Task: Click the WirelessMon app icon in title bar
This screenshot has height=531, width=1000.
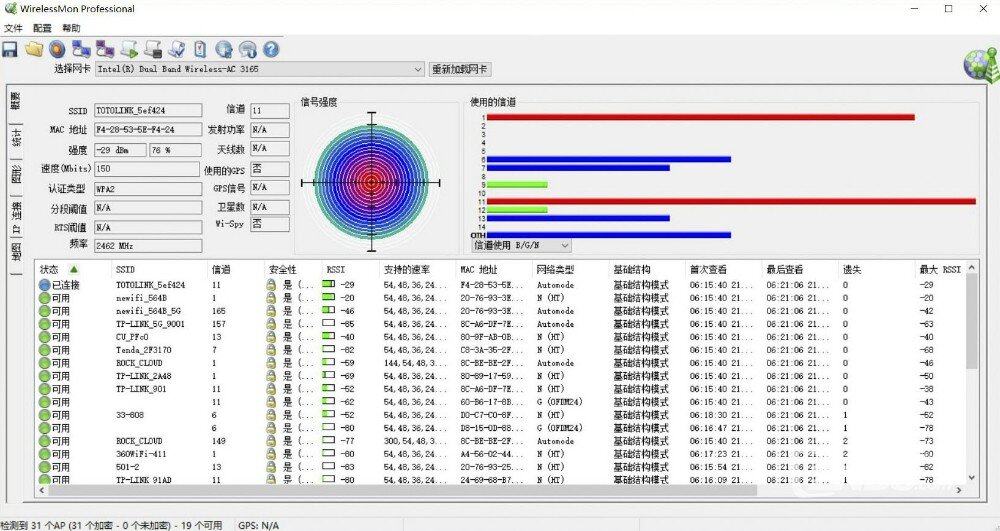Action: tap(10, 9)
